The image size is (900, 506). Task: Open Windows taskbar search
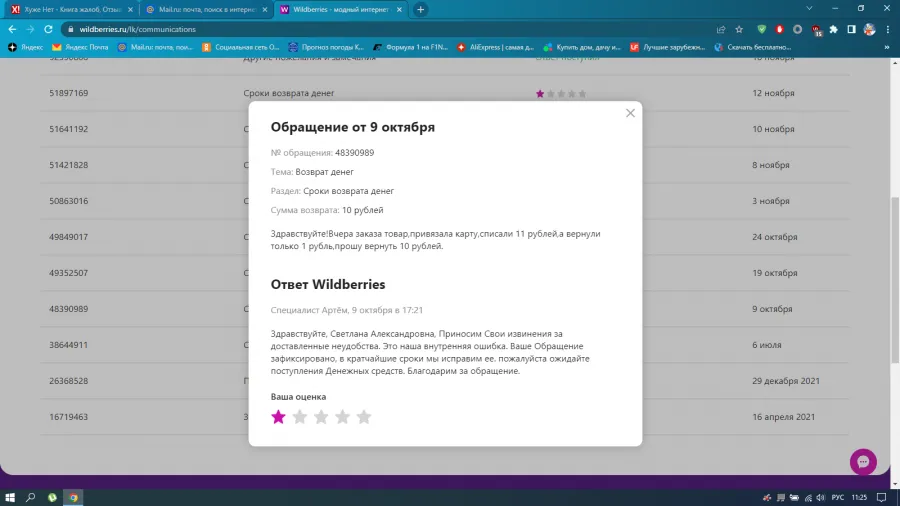click(30, 497)
